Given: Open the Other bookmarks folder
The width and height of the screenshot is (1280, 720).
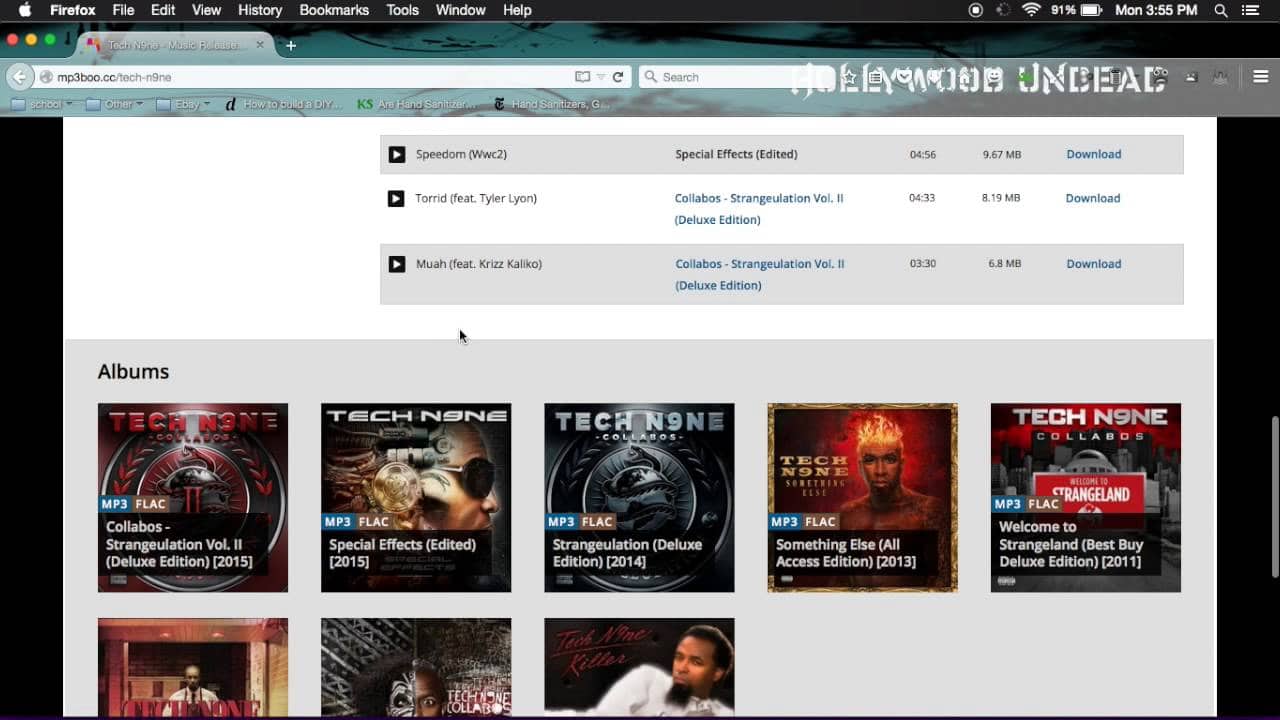Looking at the screenshot, I should [115, 104].
